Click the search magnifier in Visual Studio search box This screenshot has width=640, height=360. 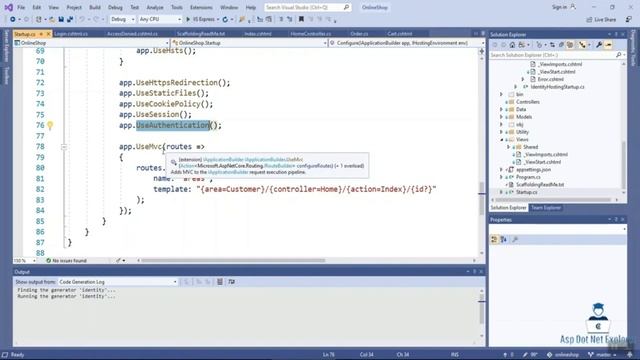tap(346, 7)
